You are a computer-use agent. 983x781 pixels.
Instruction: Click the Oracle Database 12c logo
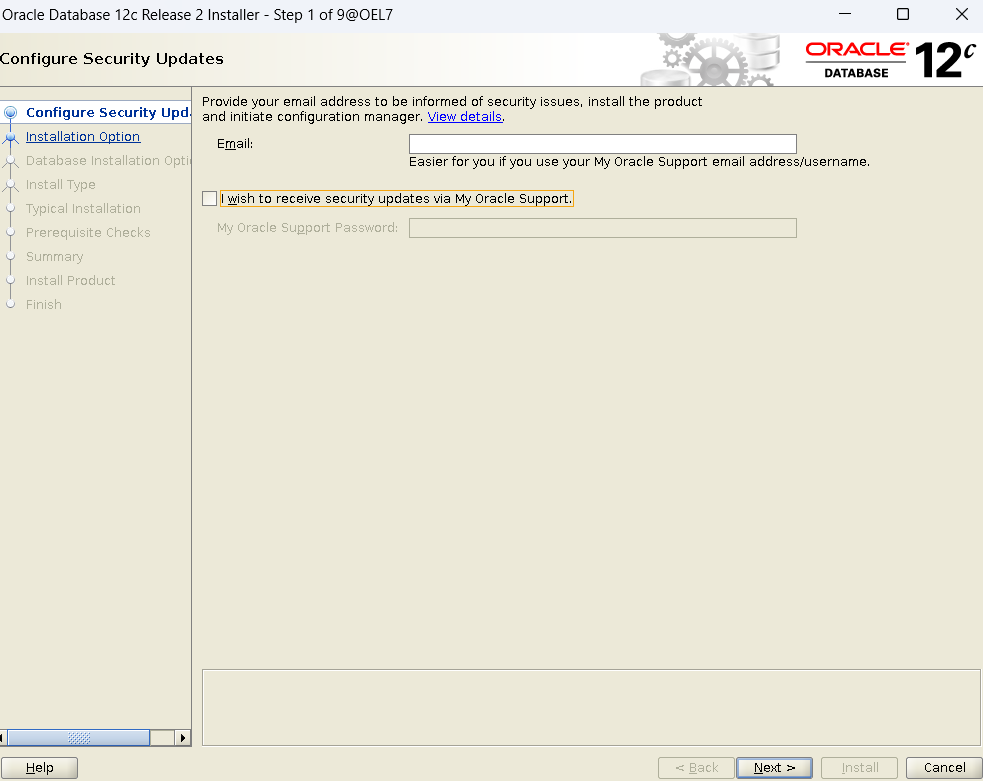pyautogui.click(x=890, y=60)
